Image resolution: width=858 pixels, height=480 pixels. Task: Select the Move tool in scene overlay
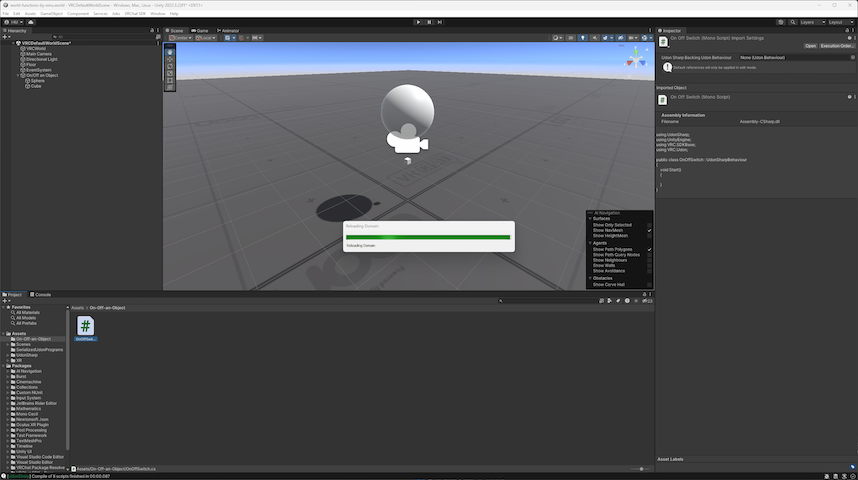point(170,59)
